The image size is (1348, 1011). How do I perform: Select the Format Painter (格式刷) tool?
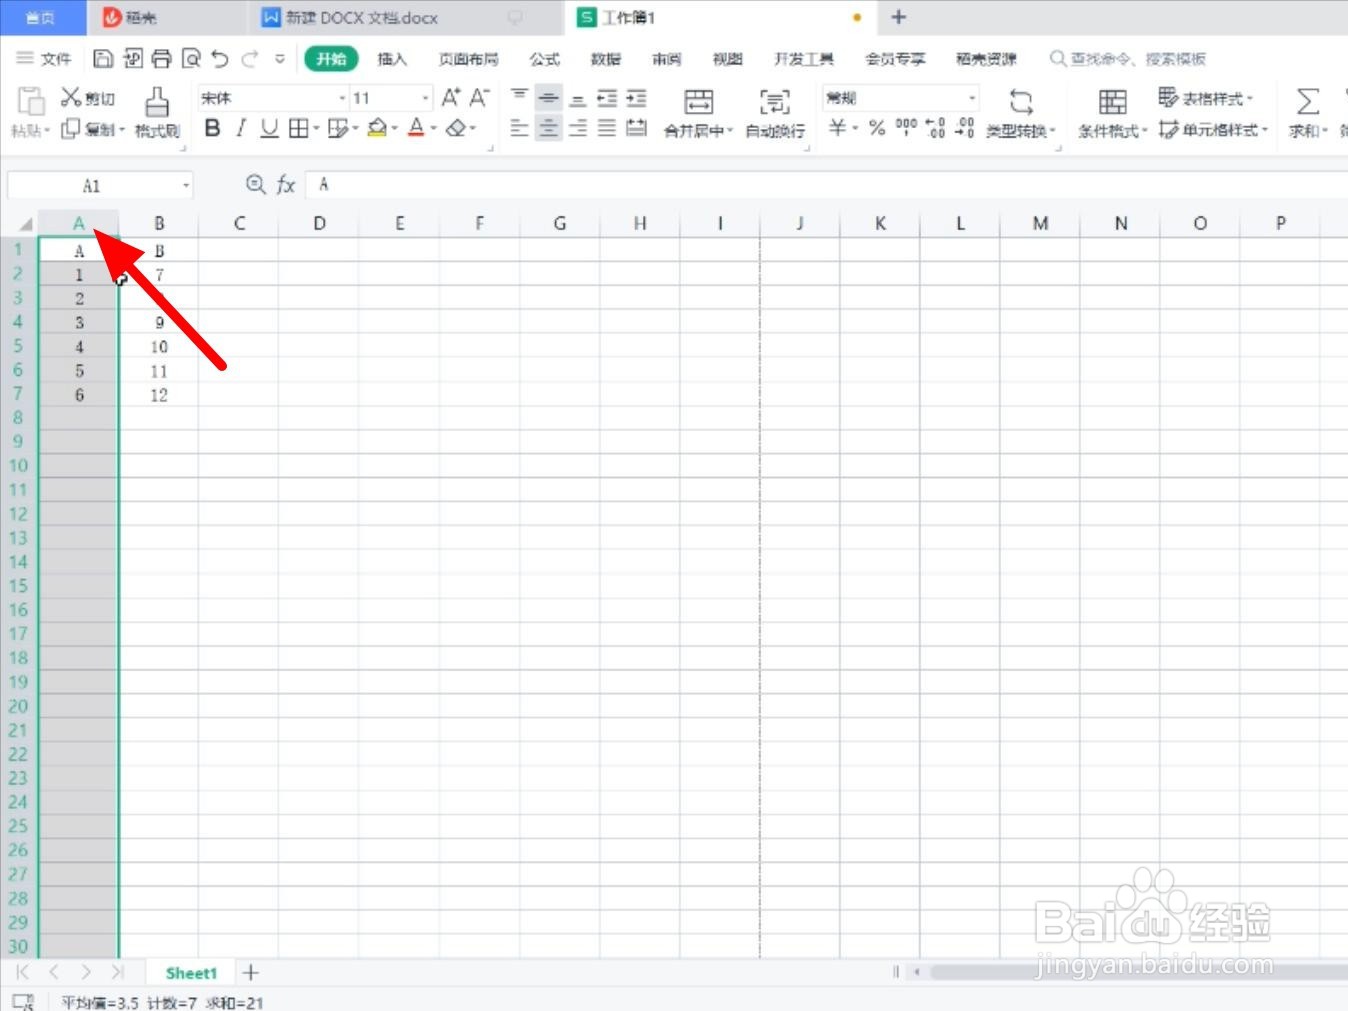pos(157,112)
